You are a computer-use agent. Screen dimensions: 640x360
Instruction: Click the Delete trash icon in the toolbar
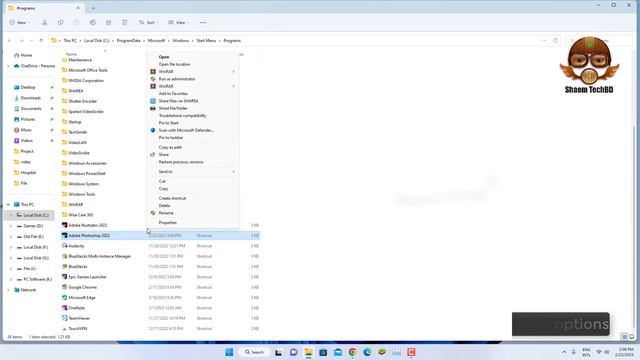(x=124, y=22)
